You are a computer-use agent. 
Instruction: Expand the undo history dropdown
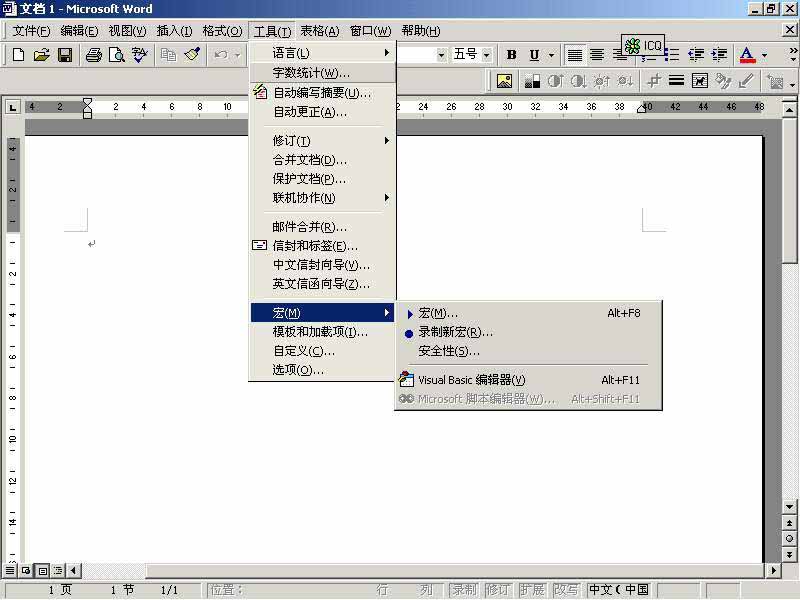pyautogui.click(x=237, y=57)
